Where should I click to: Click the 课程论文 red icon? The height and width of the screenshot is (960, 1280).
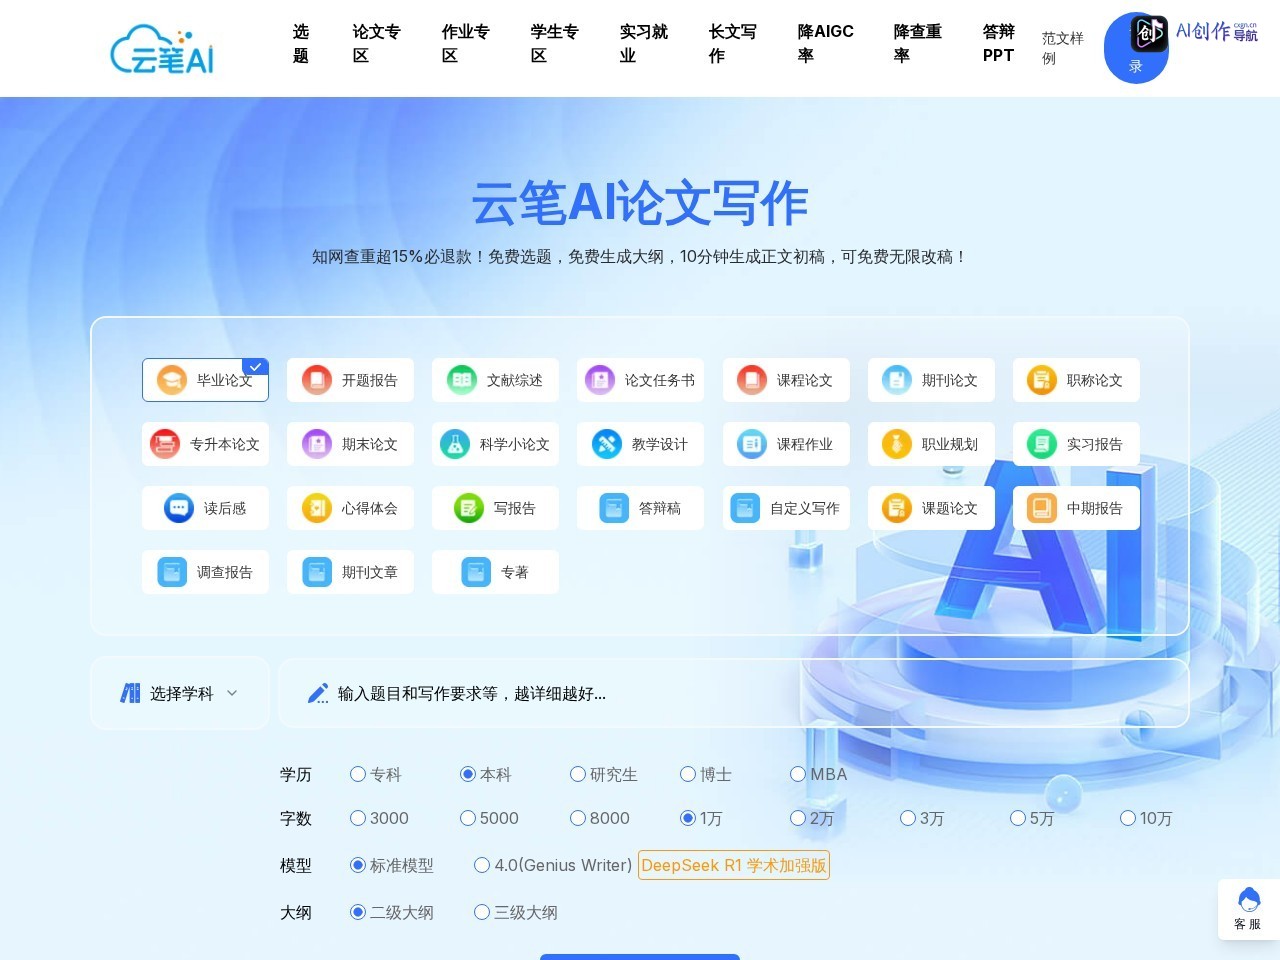click(752, 380)
